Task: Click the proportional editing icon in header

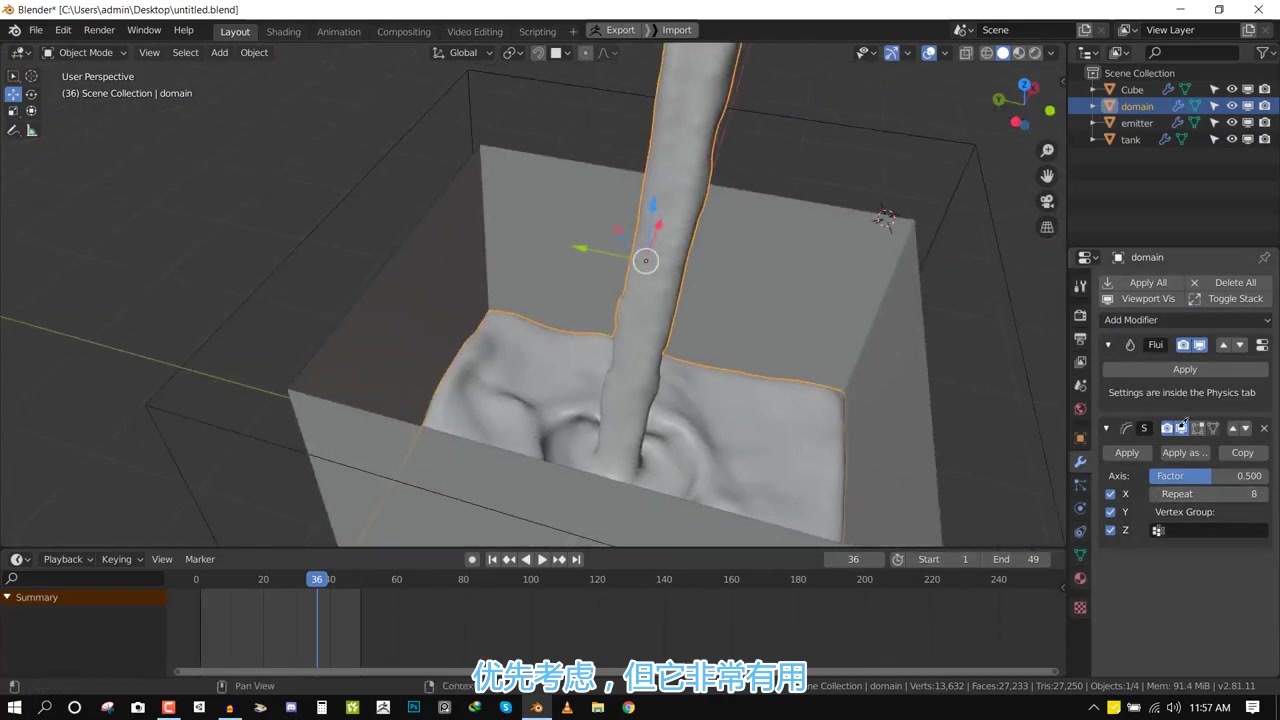Action: tap(586, 53)
